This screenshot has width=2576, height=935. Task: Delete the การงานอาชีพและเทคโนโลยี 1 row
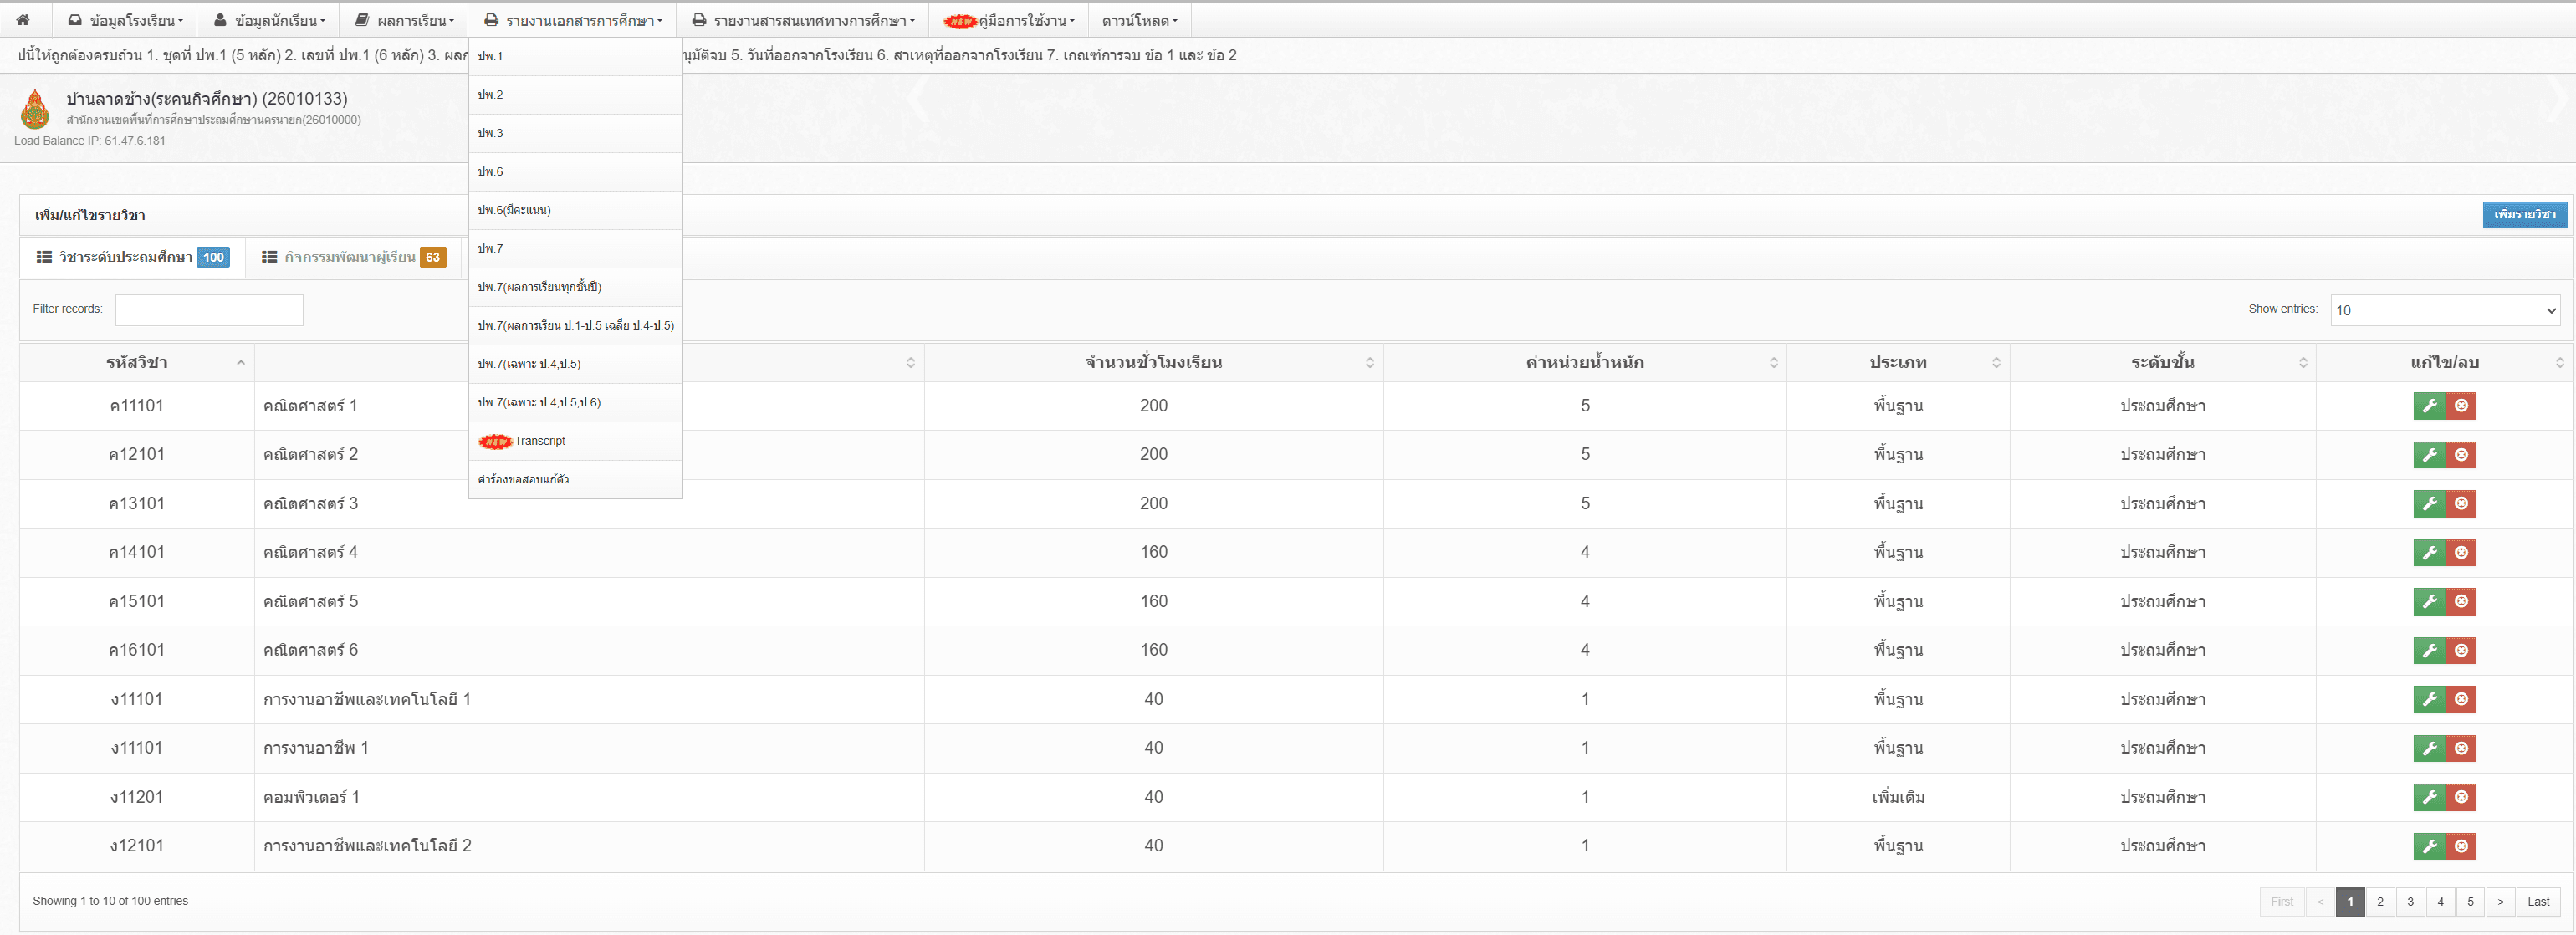(x=2461, y=699)
